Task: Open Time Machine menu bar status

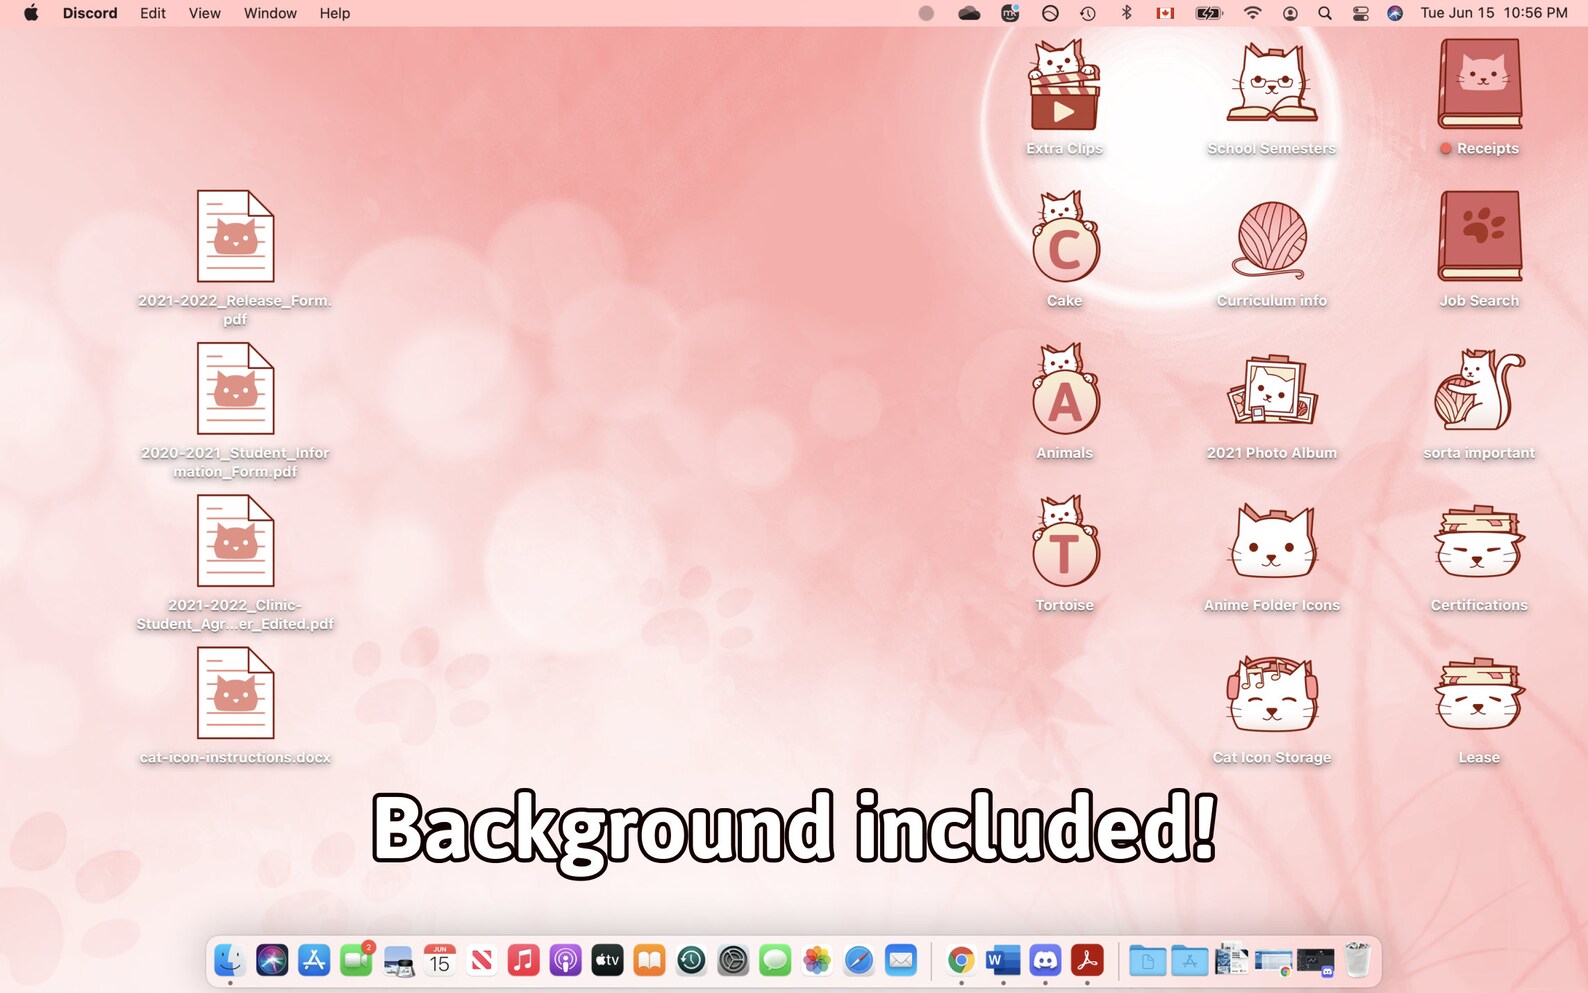Action: coord(1088,13)
